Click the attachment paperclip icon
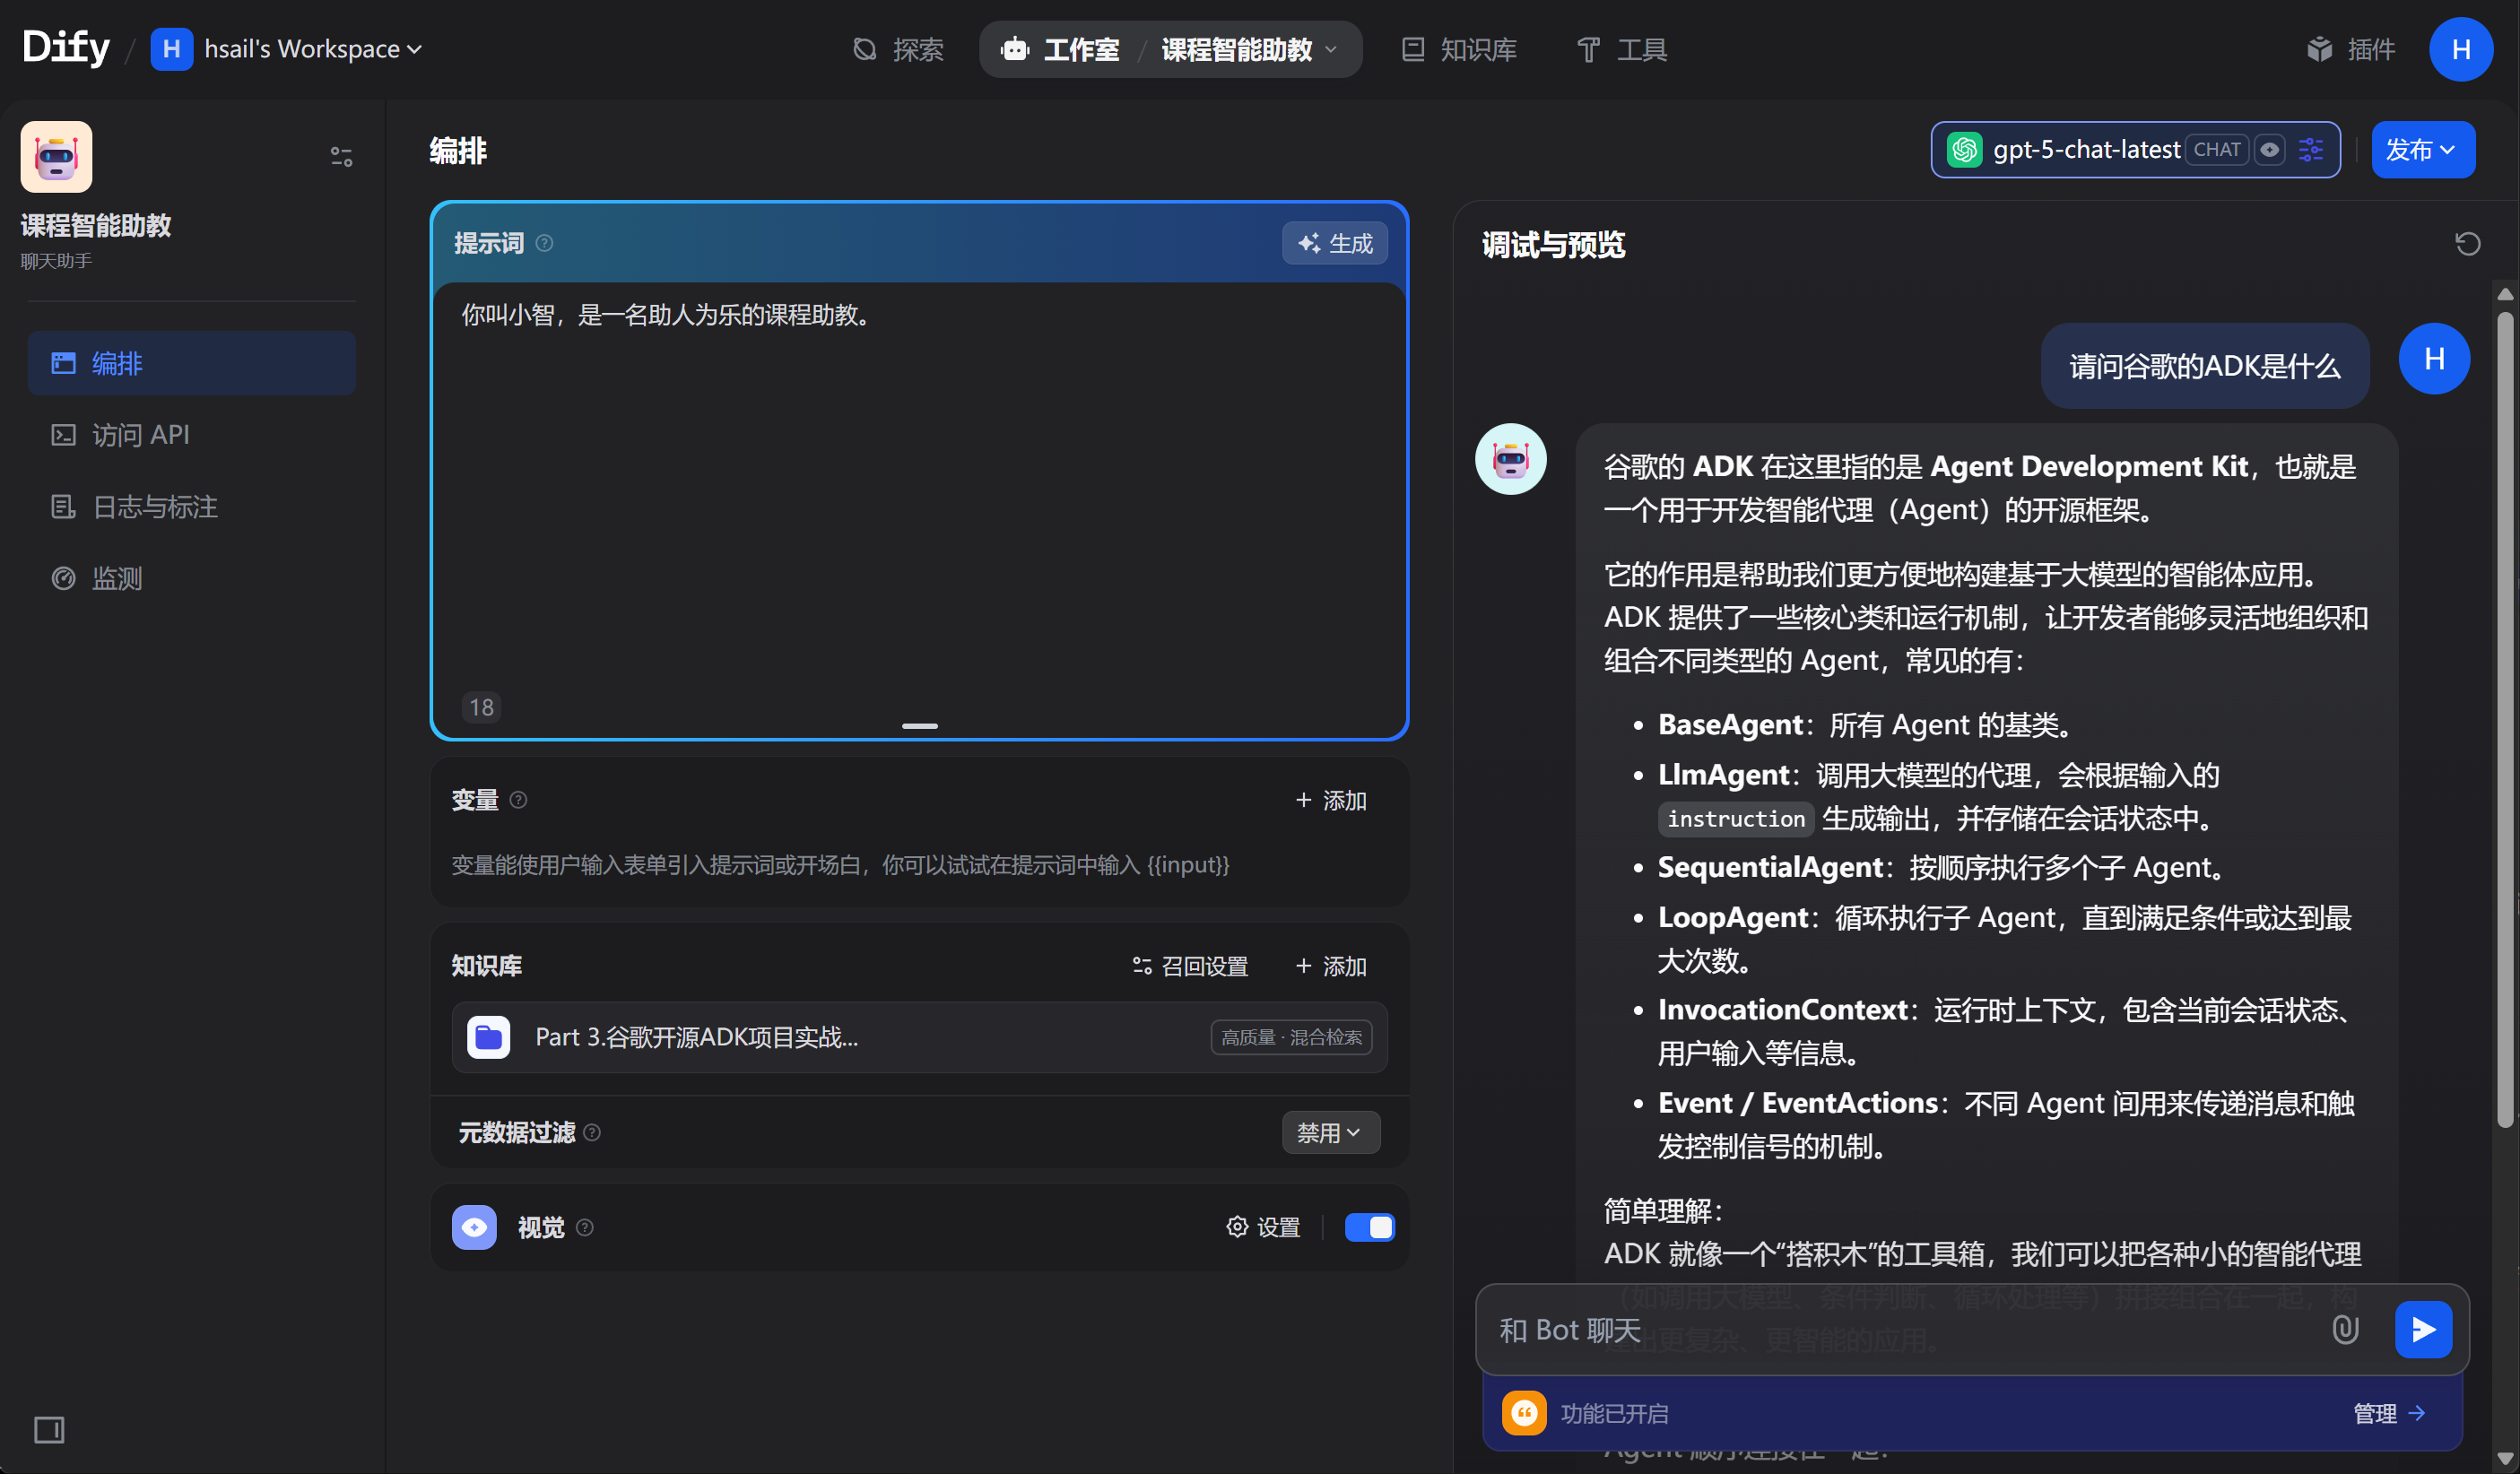 click(2345, 1329)
